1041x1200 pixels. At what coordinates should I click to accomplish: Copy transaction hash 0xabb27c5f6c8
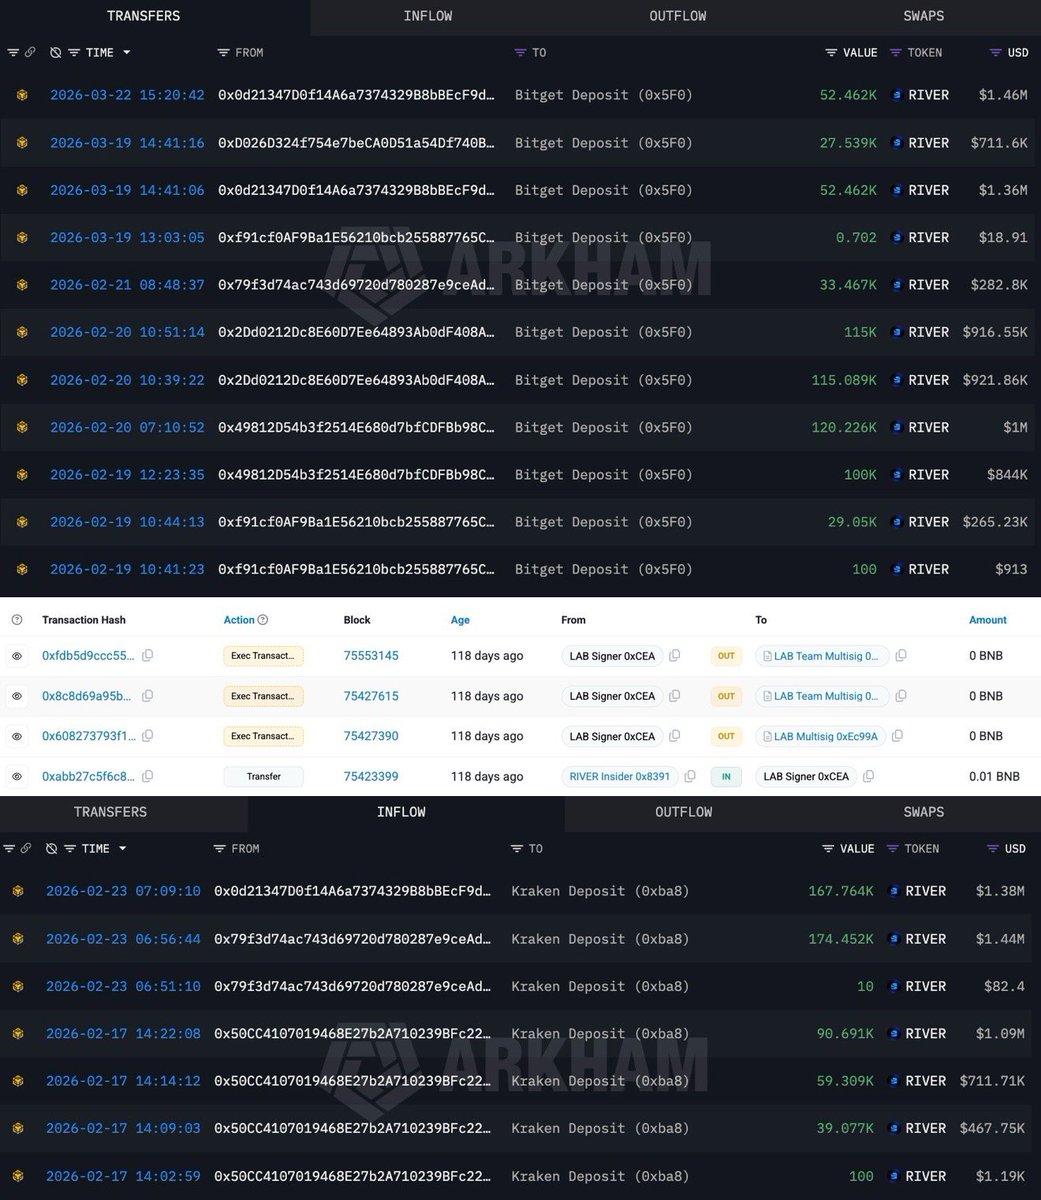147,776
